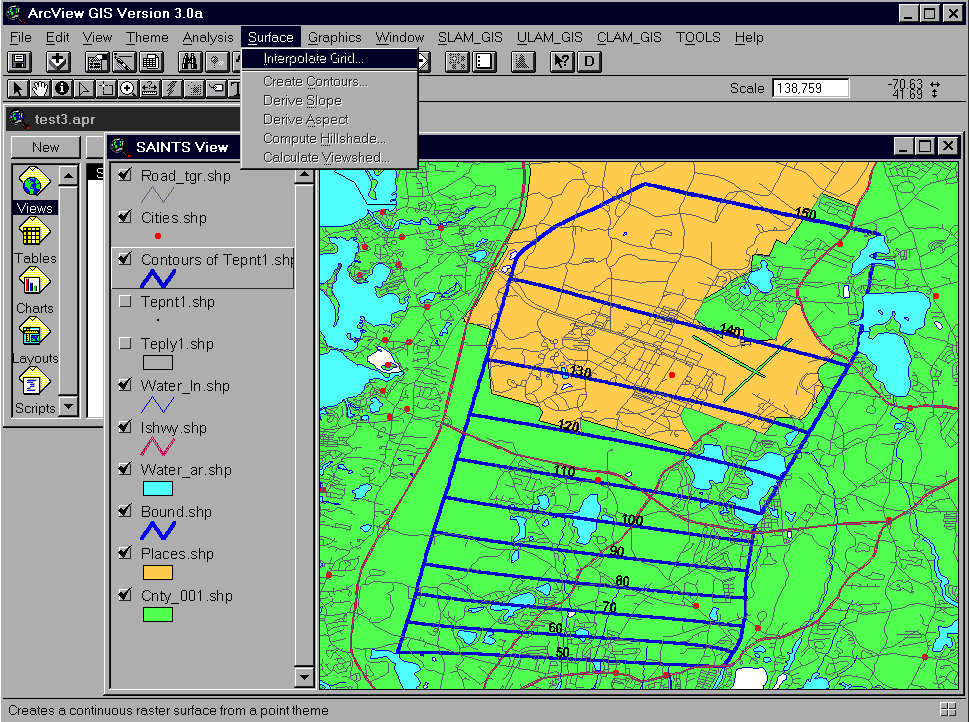
Task: Click the filmstrip icon next to dotted icon
Action: point(484,61)
